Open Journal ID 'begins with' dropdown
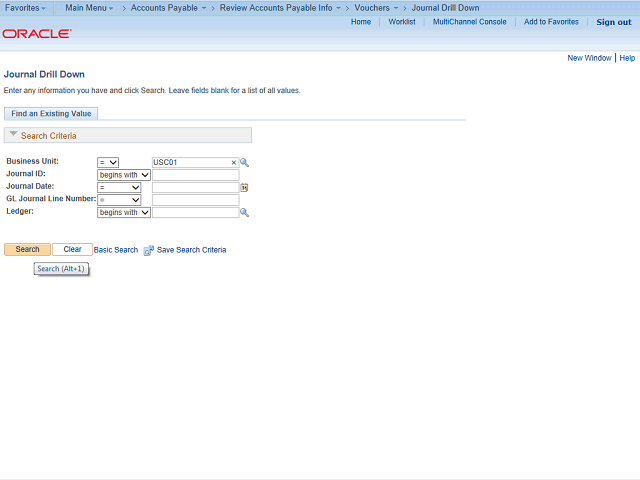The image size is (640, 480). coord(124,175)
